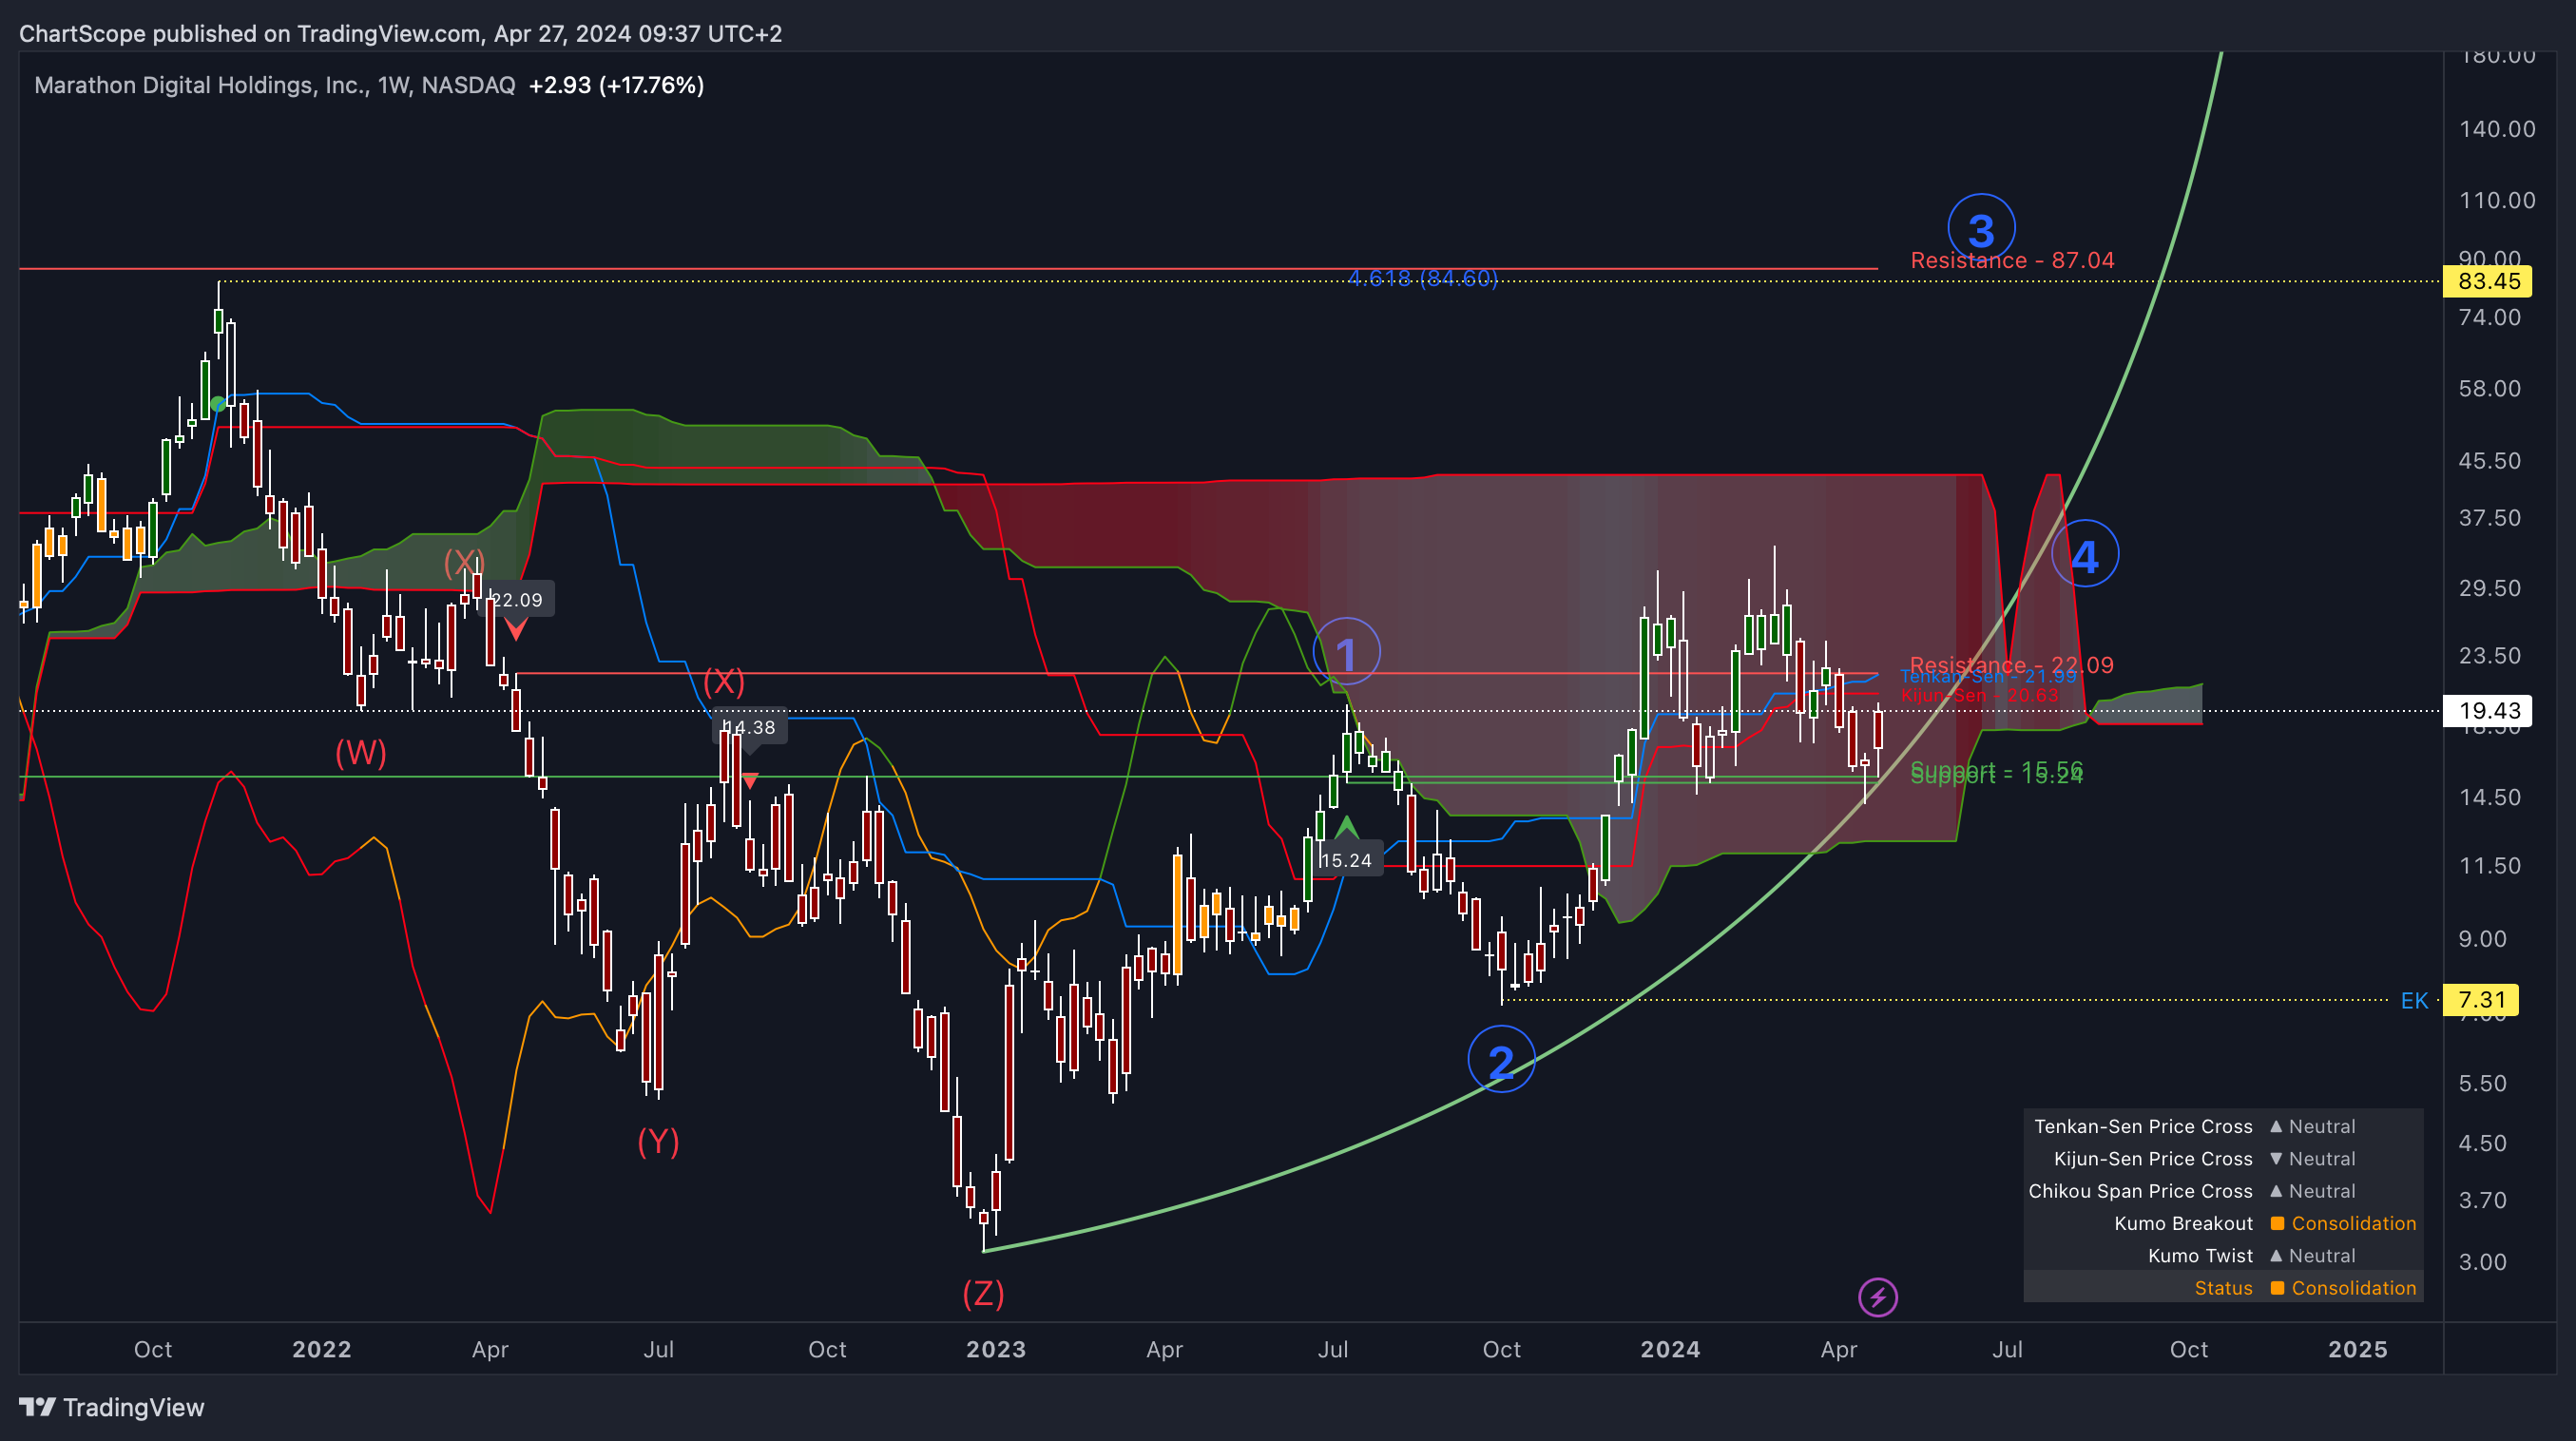Click the Kumo Twist row label
Viewport: 2576px width, 1441px height.
click(x=2200, y=1255)
